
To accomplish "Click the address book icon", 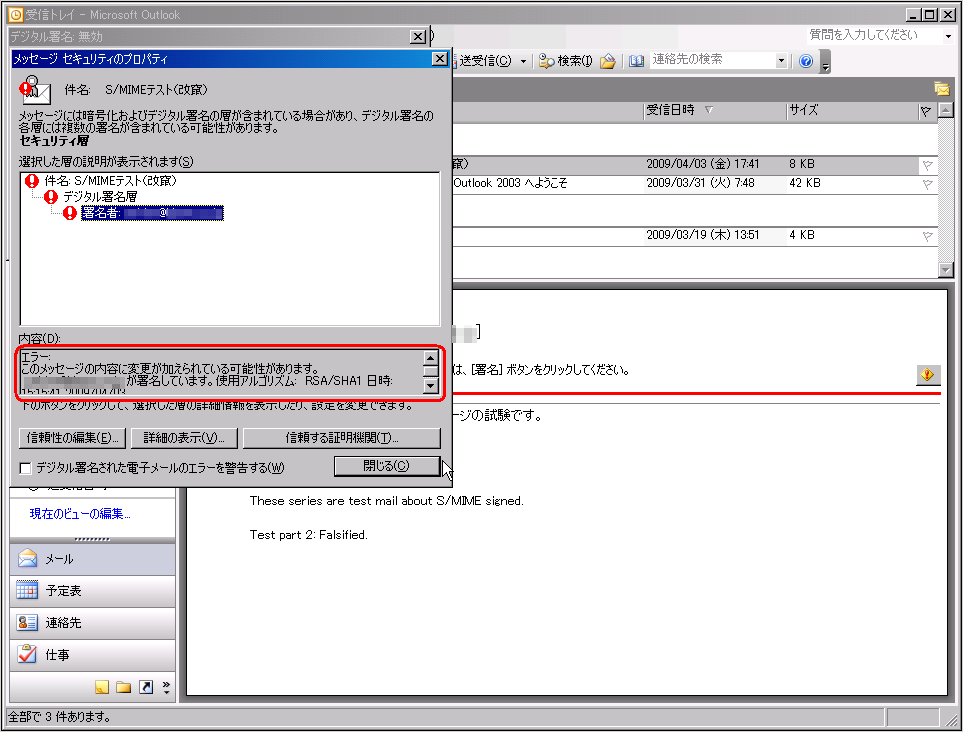I will (636, 61).
